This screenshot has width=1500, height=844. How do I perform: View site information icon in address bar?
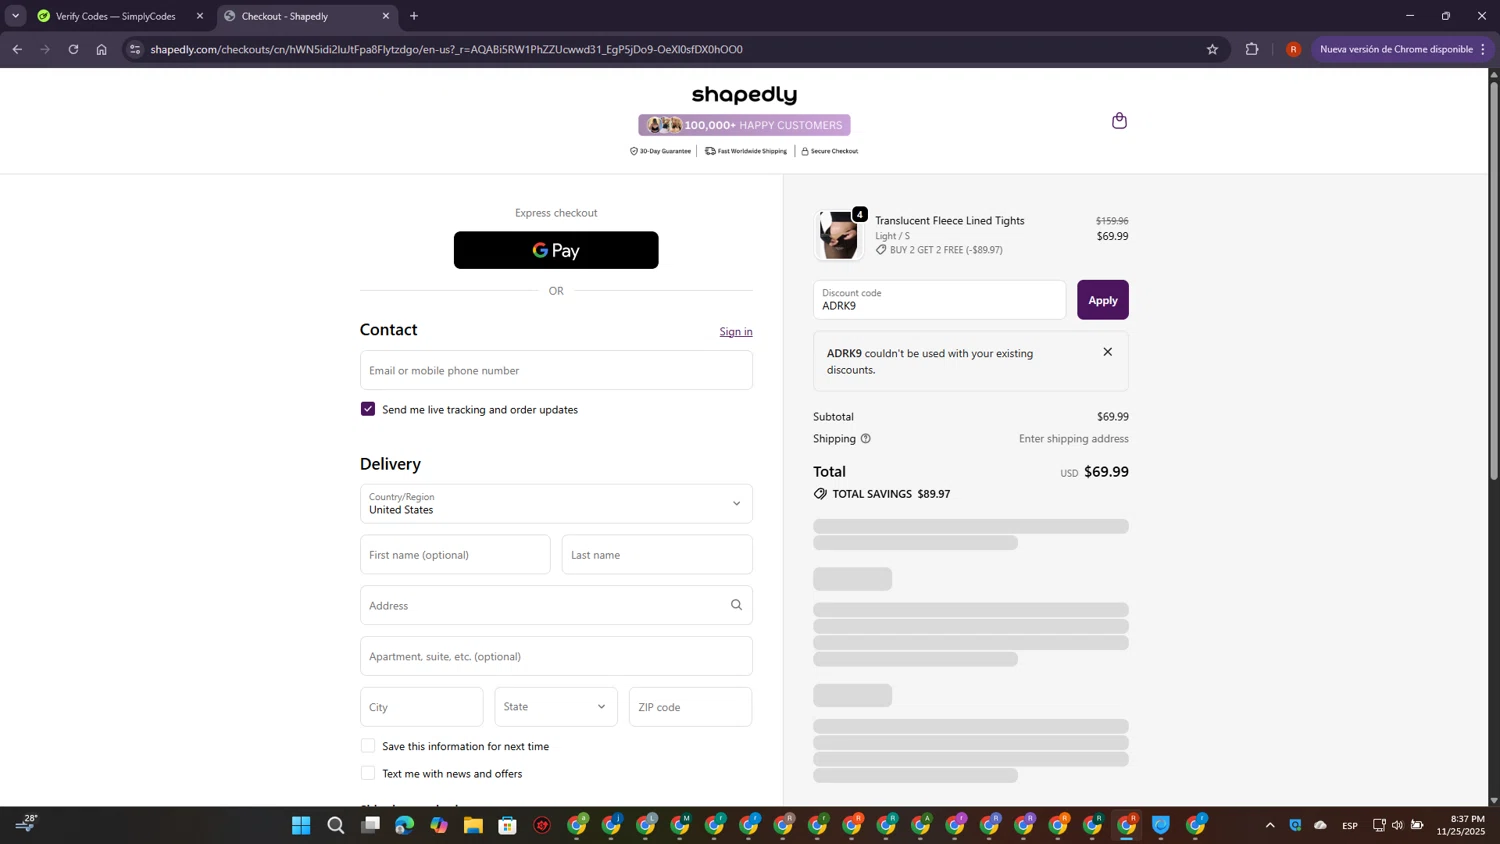[135, 49]
